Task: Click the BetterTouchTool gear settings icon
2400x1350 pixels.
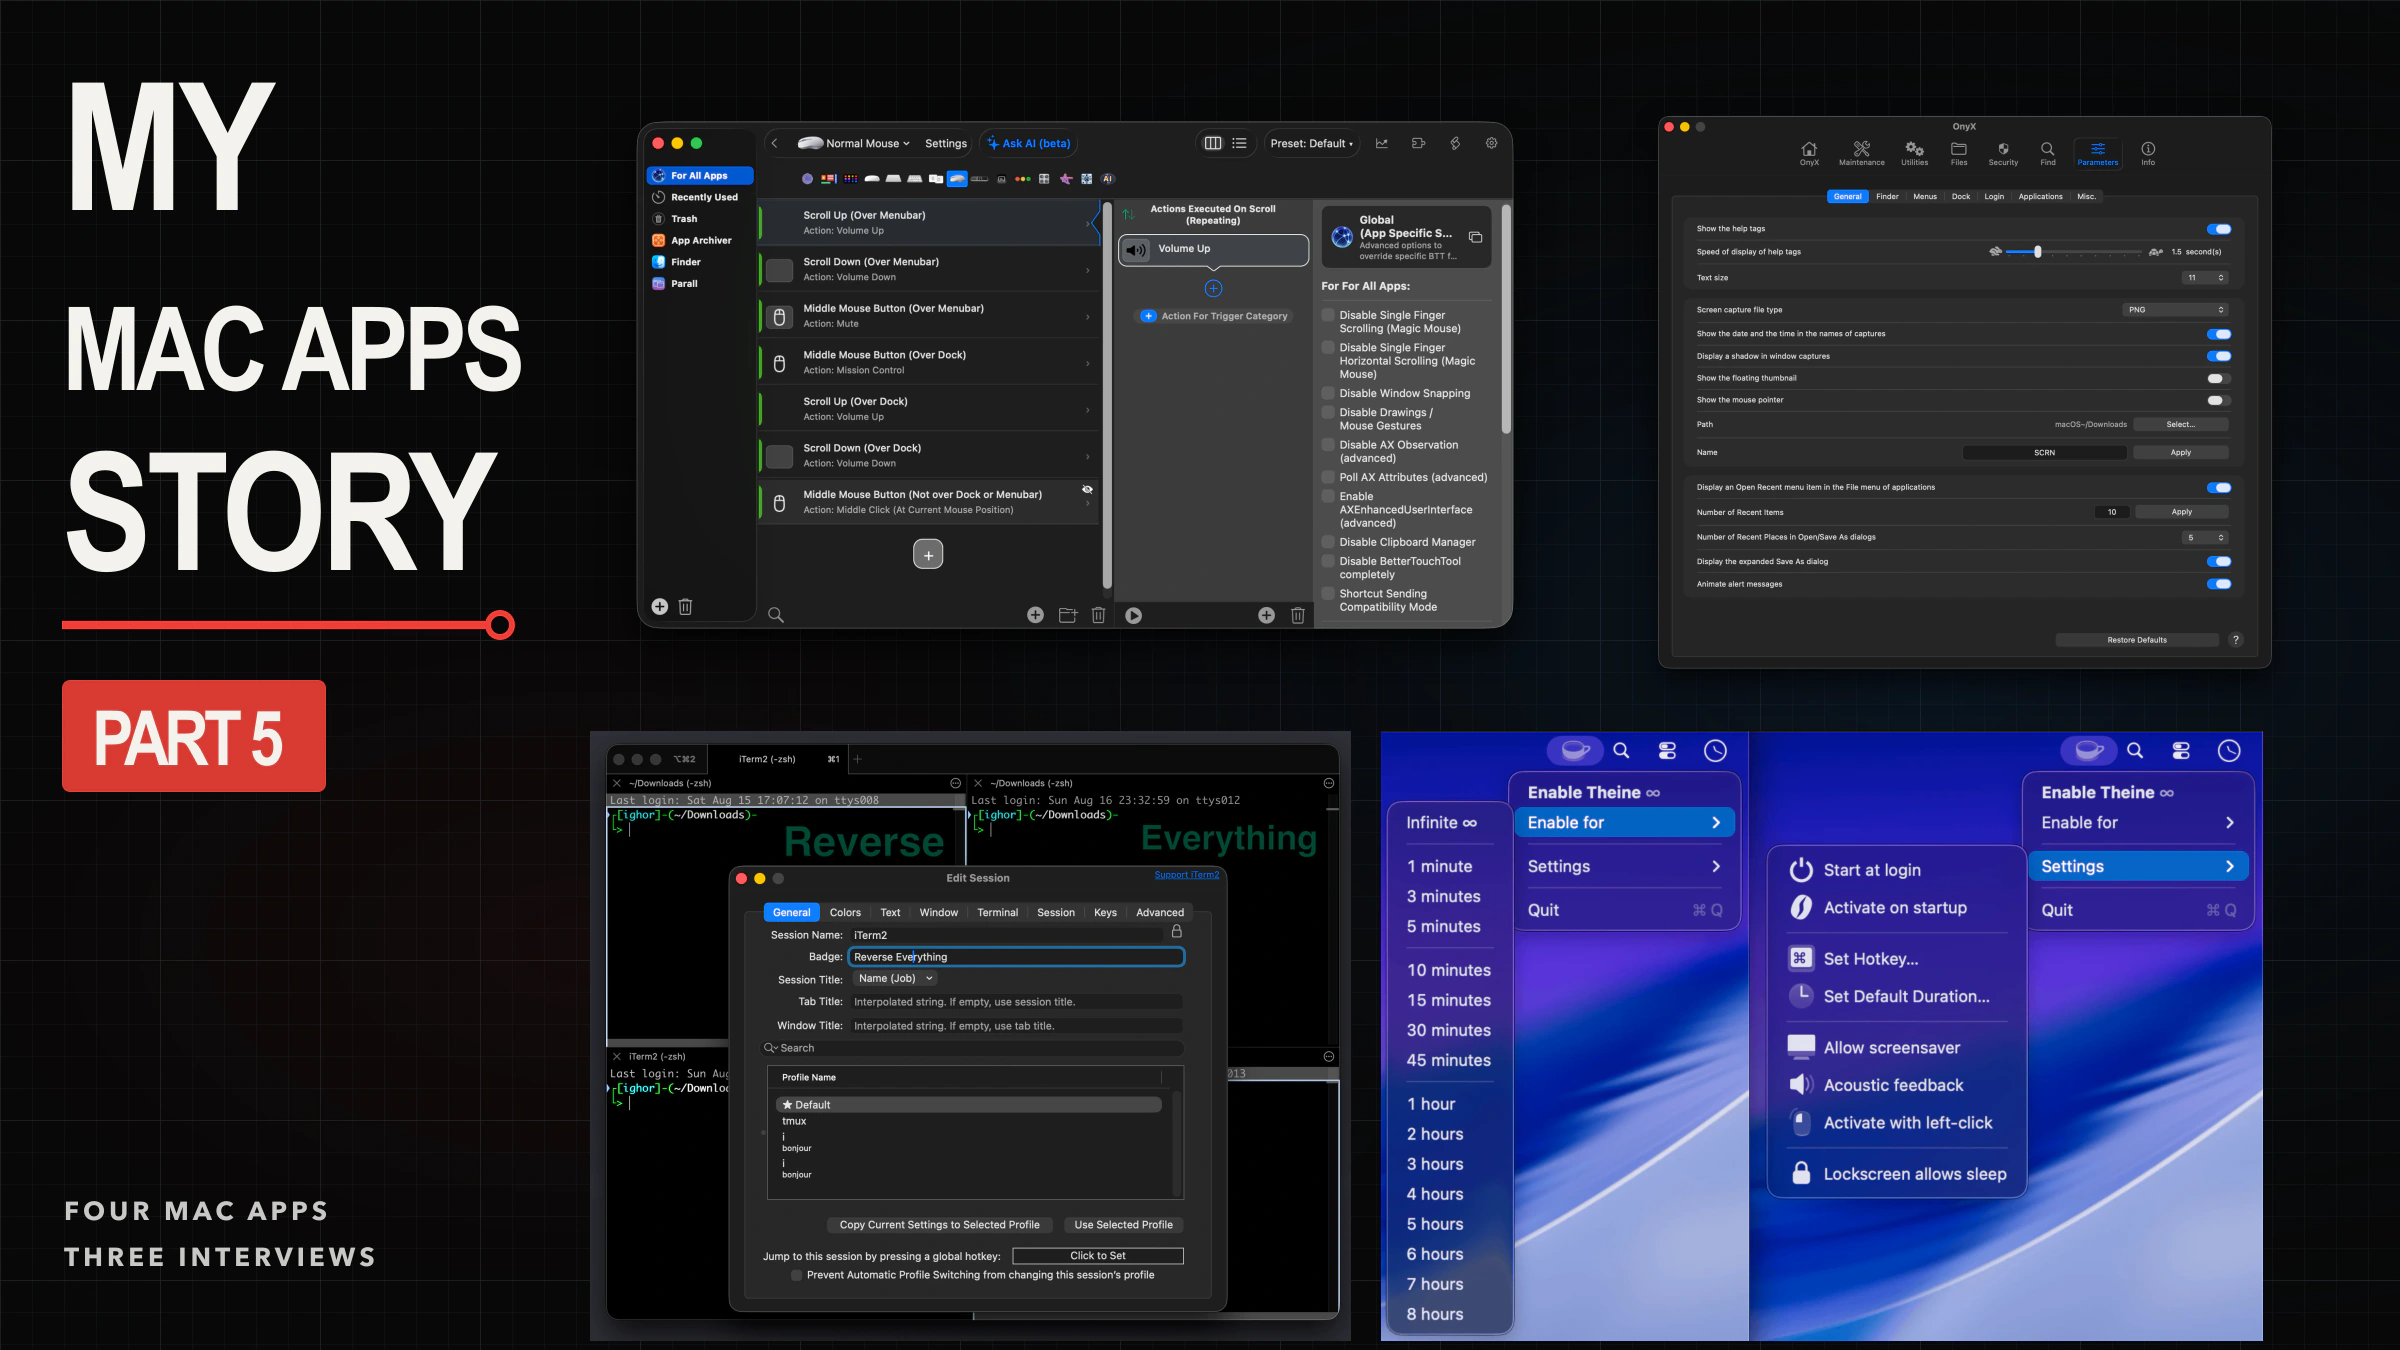Action: [1491, 143]
